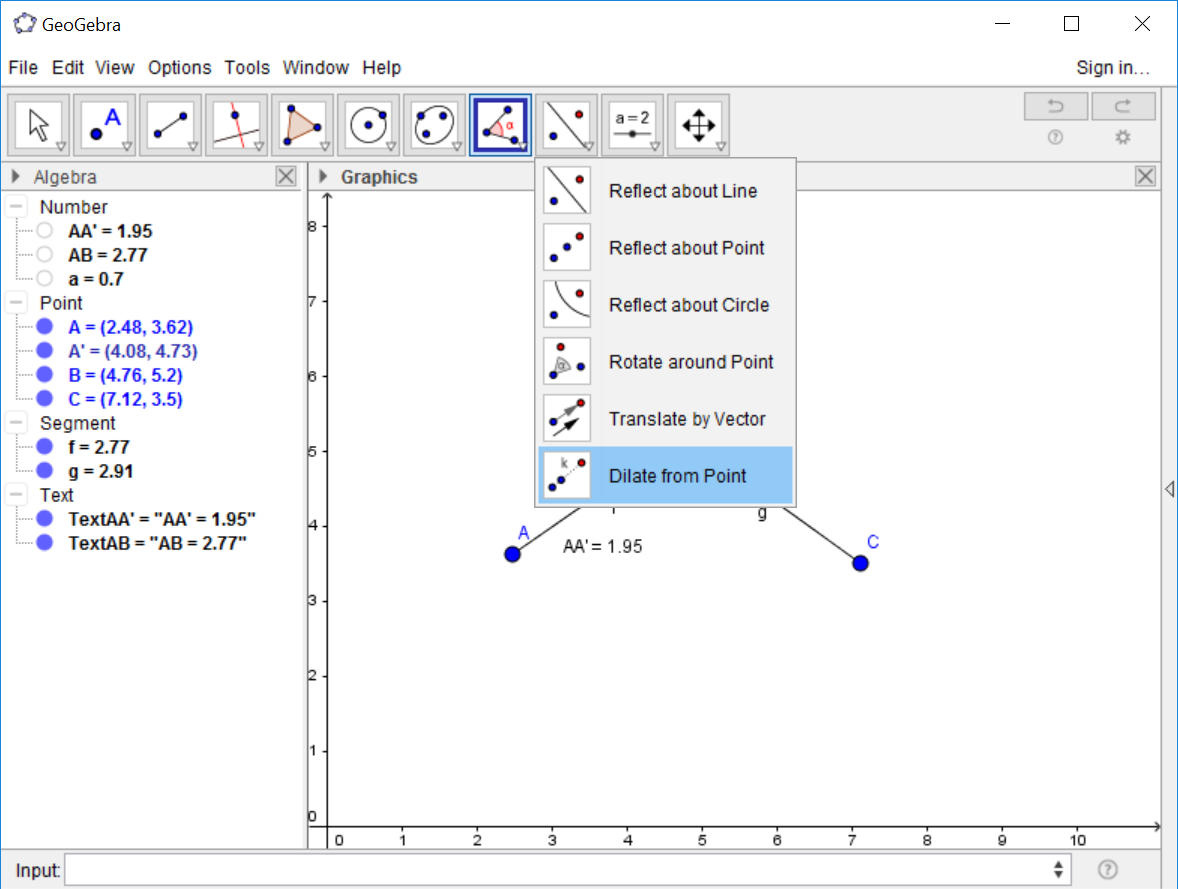This screenshot has height=889, width=1178.
Task: Select the Polygon tool
Action: 302,122
